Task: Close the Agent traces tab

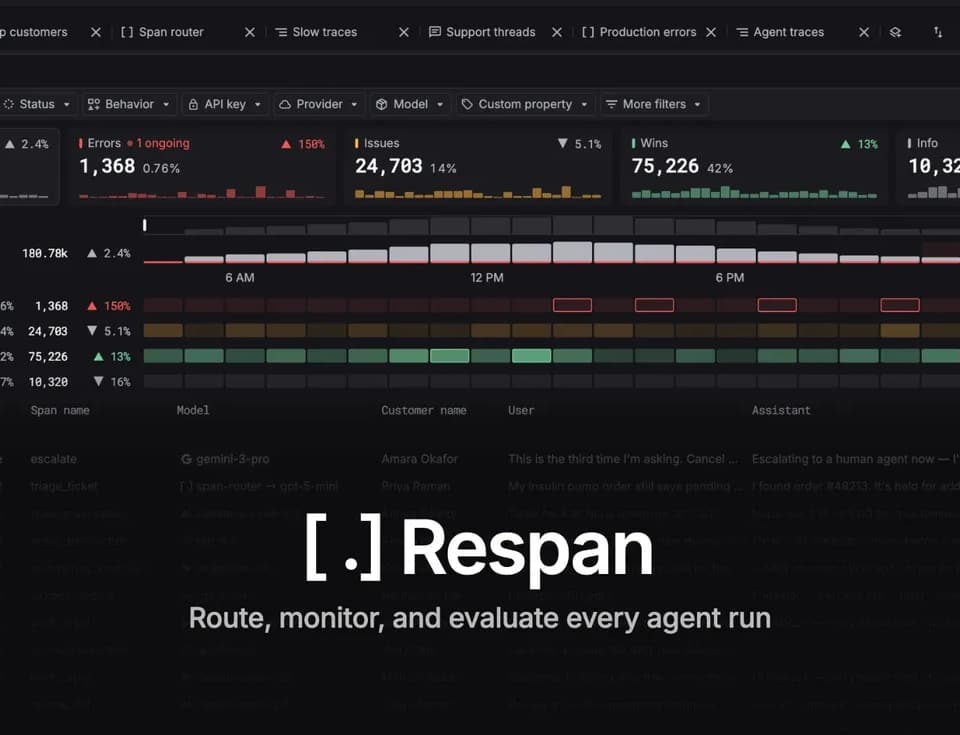Action: [x=864, y=32]
